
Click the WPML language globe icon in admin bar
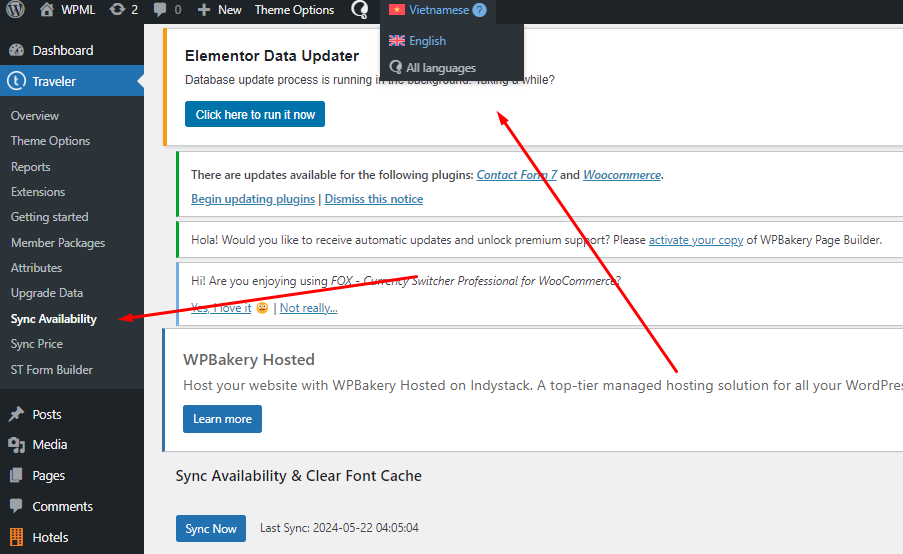pyautogui.click(x=359, y=10)
